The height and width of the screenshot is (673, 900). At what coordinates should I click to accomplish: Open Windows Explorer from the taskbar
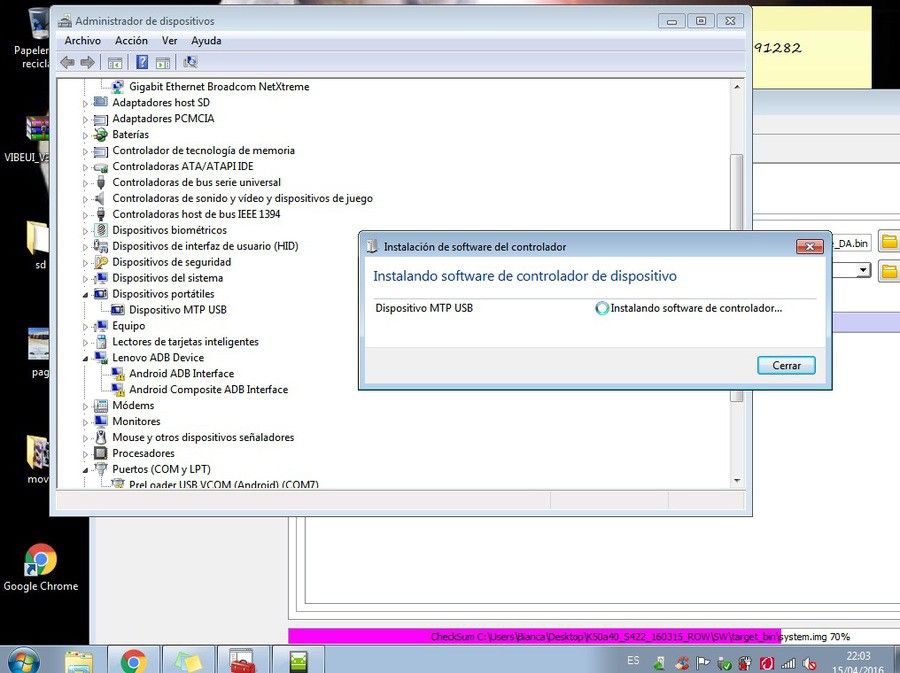point(79,661)
